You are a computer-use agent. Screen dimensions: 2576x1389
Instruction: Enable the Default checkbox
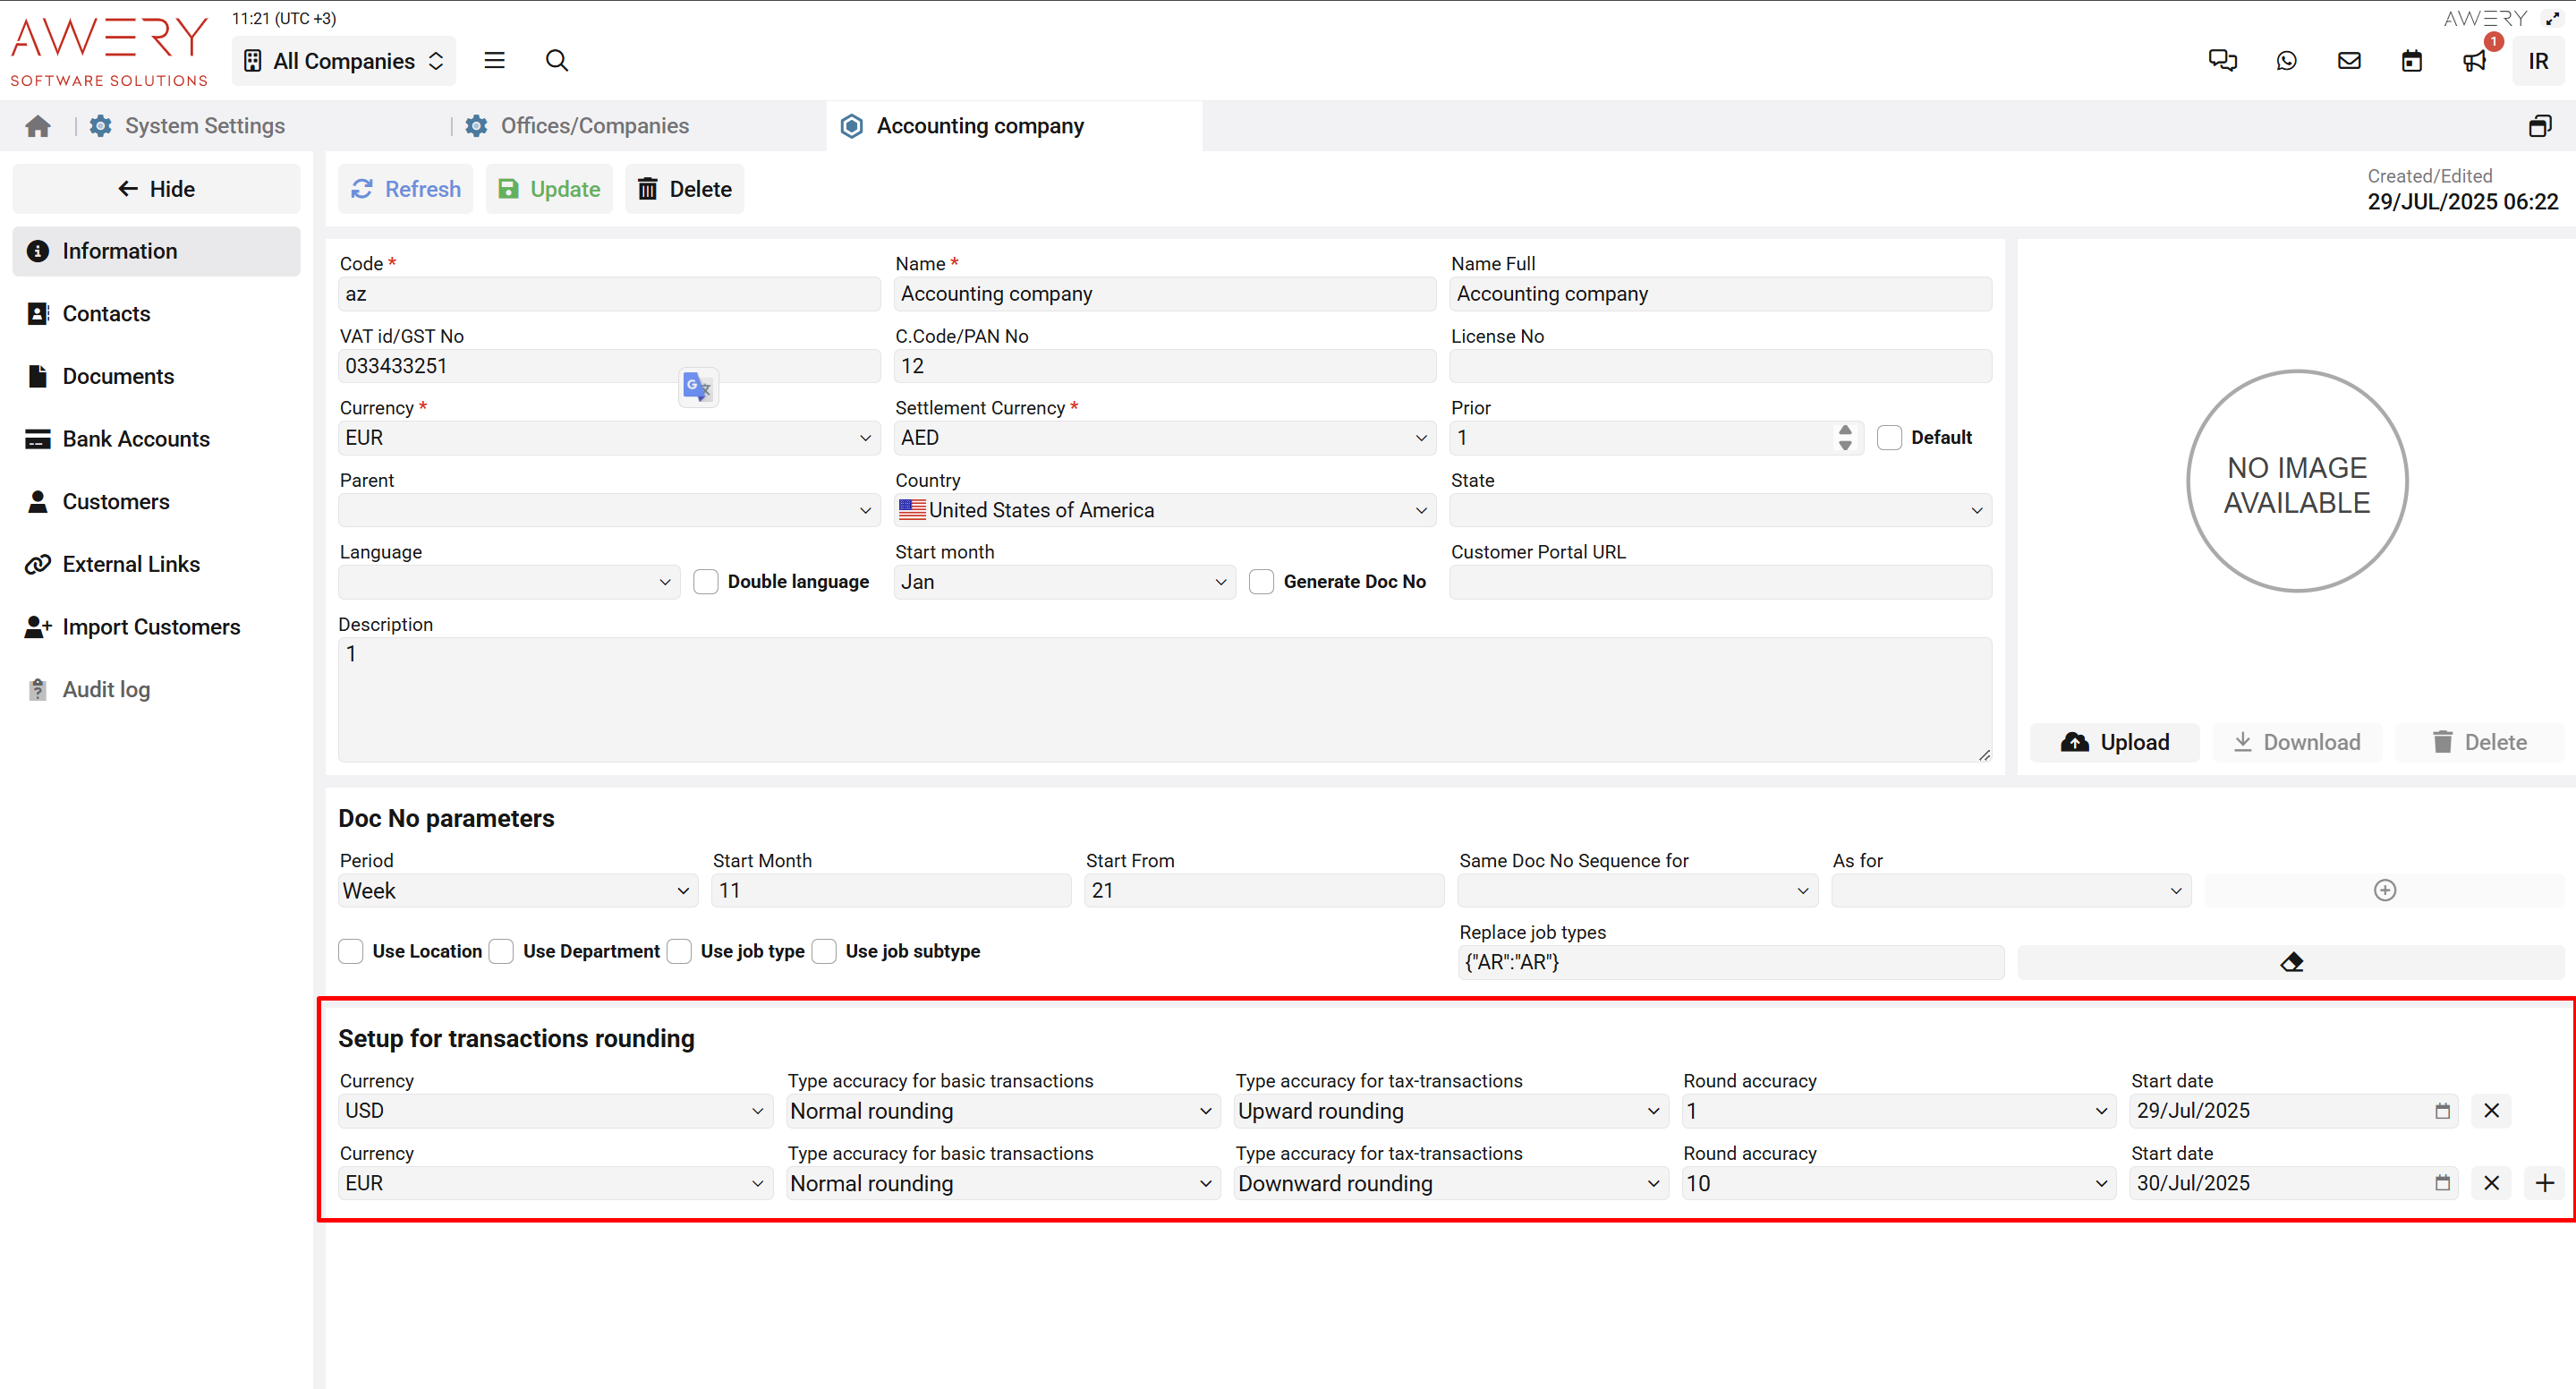coord(1889,438)
